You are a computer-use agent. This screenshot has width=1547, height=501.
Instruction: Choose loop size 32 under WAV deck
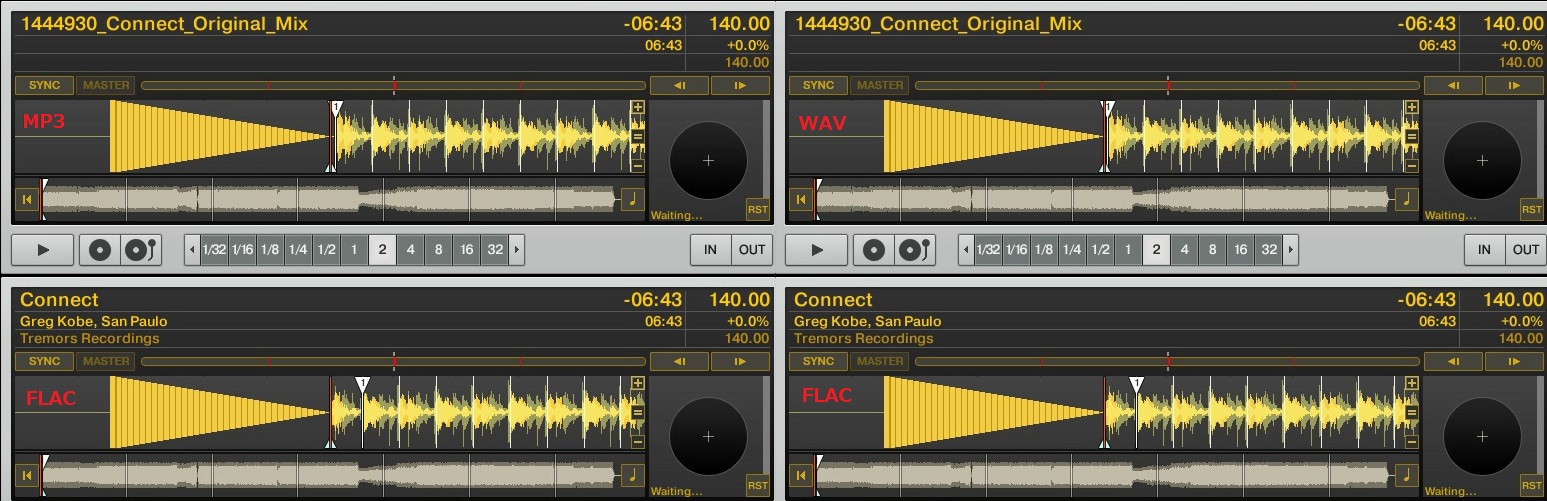[1269, 249]
